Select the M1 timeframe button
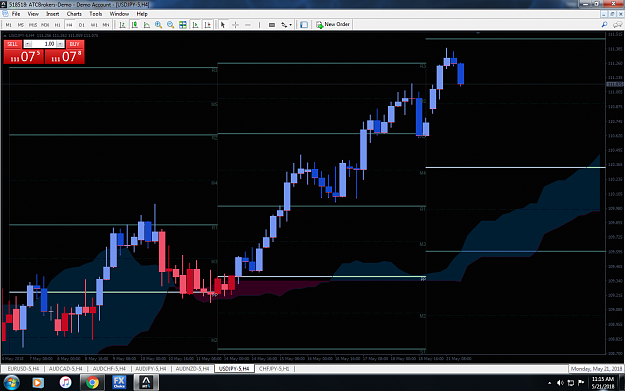This screenshot has height=391, width=625. [8, 25]
